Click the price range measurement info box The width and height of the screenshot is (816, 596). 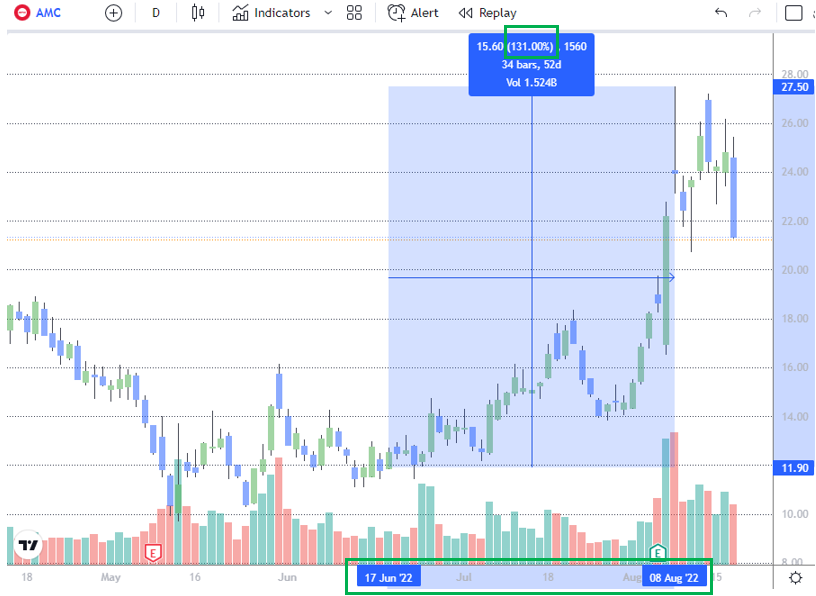[x=531, y=65]
